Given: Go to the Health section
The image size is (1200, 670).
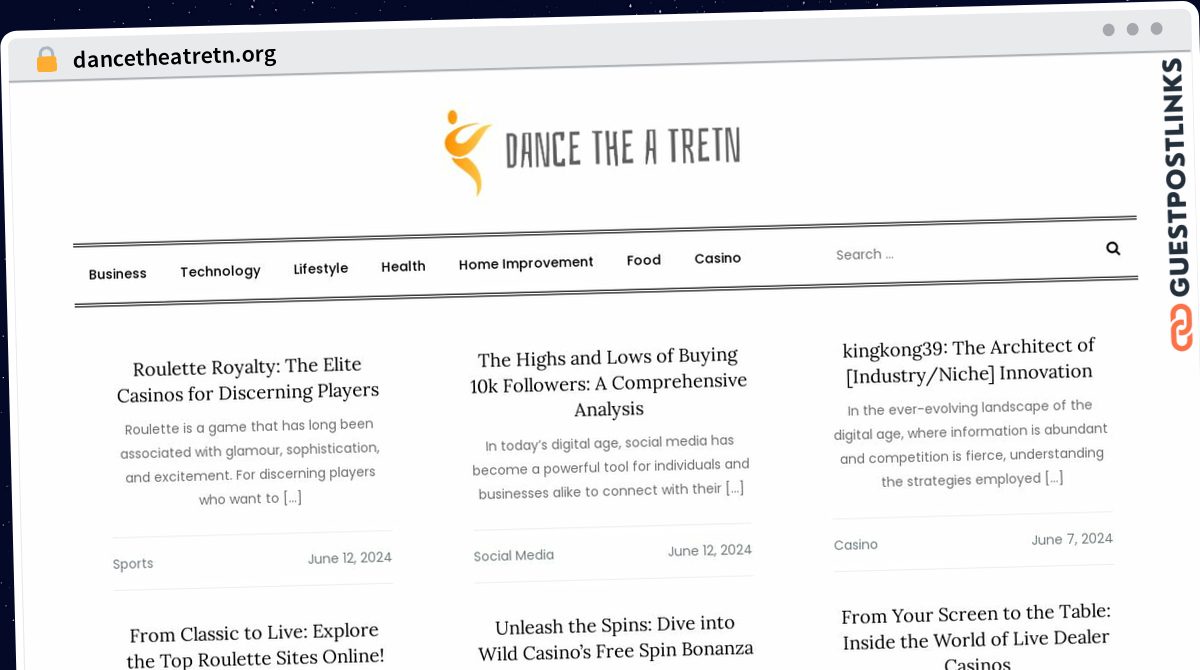Looking at the screenshot, I should [x=403, y=266].
